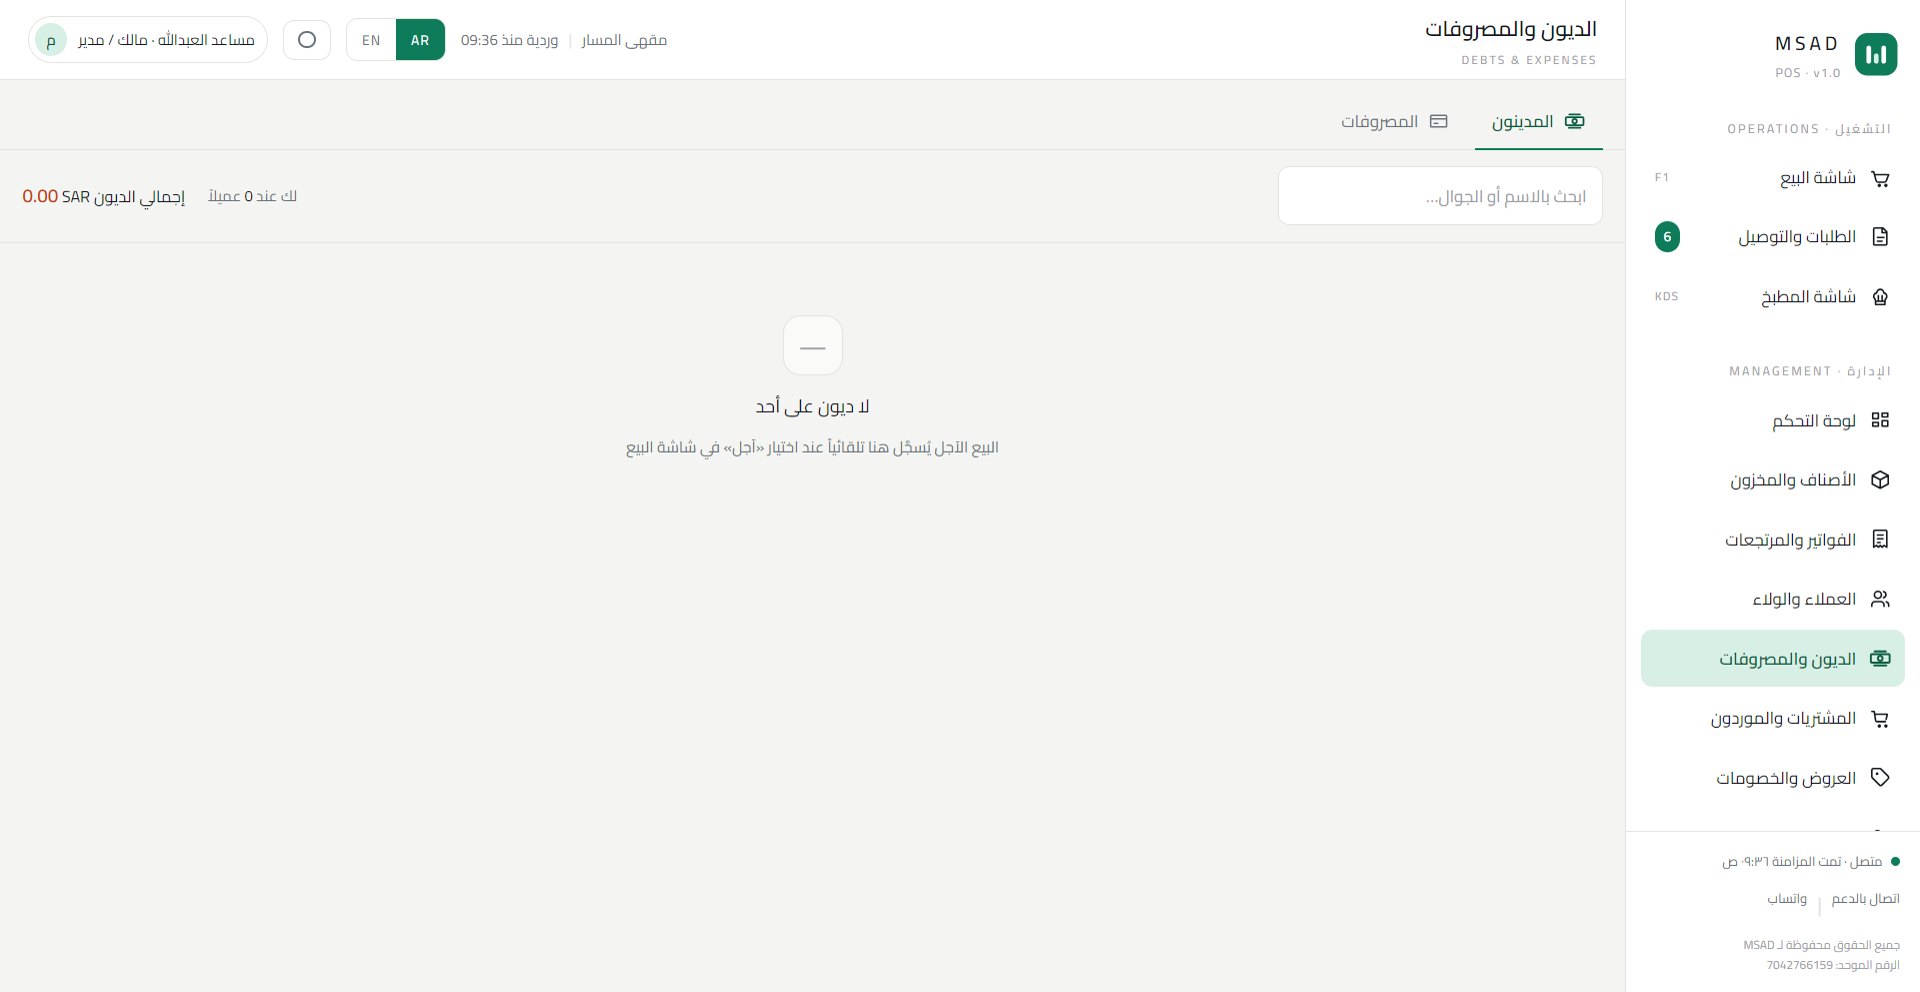Click the branch name مقهى المسار
1920x992 pixels.
tap(624, 40)
